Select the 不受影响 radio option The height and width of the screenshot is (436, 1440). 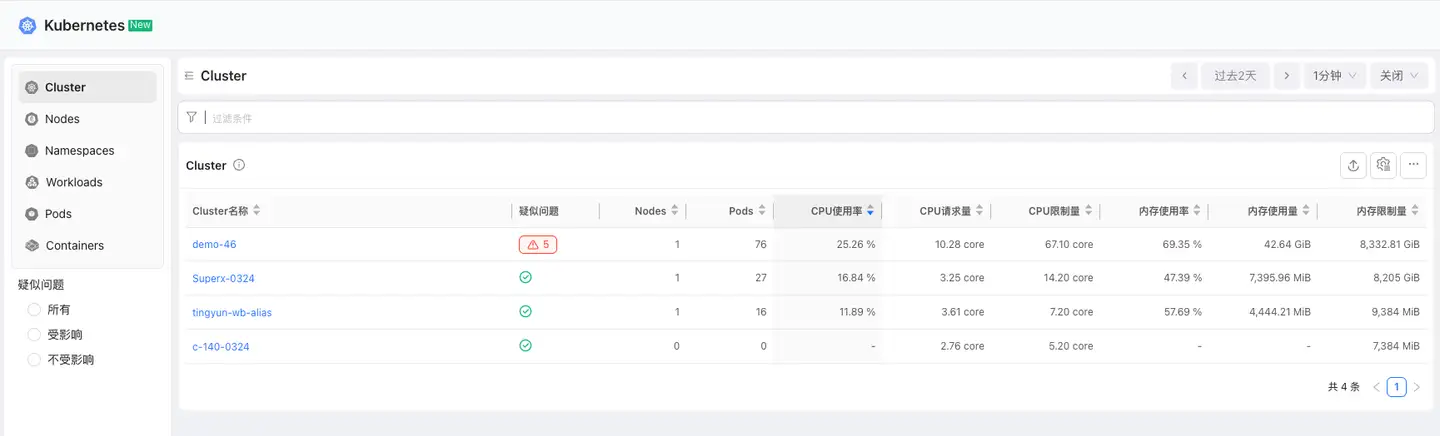(x=35, y=360)
